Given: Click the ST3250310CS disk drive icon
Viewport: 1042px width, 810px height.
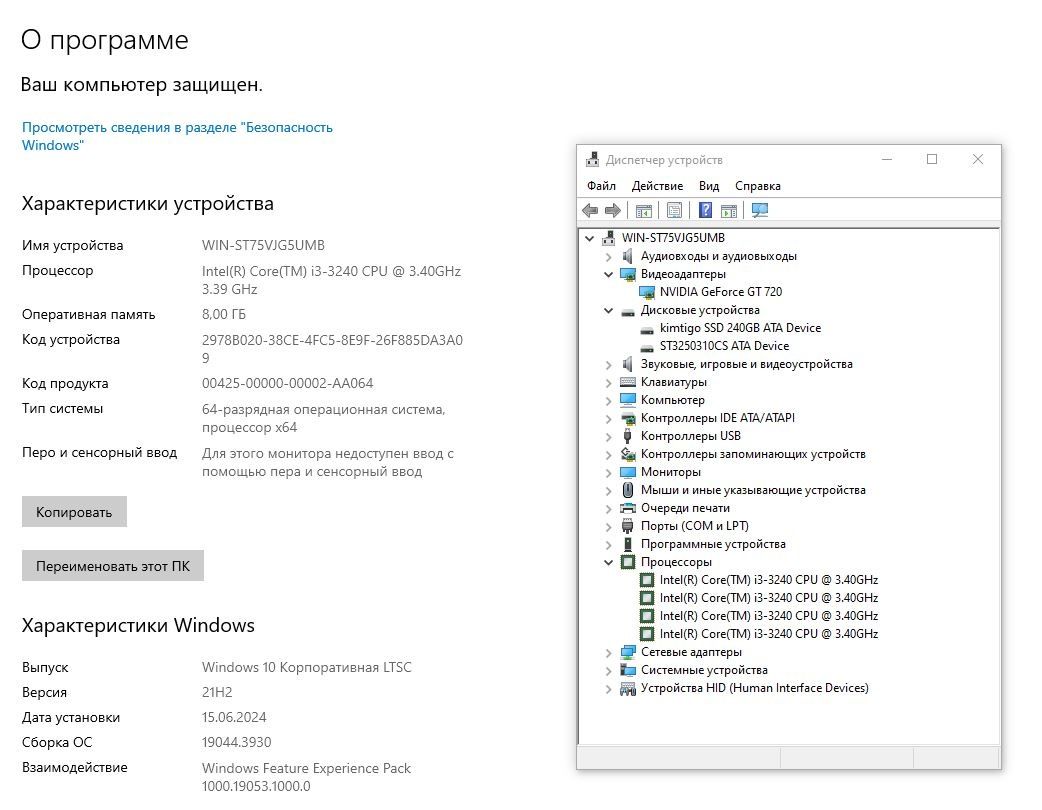Looking at the screenshot, I should click(647, 346).
